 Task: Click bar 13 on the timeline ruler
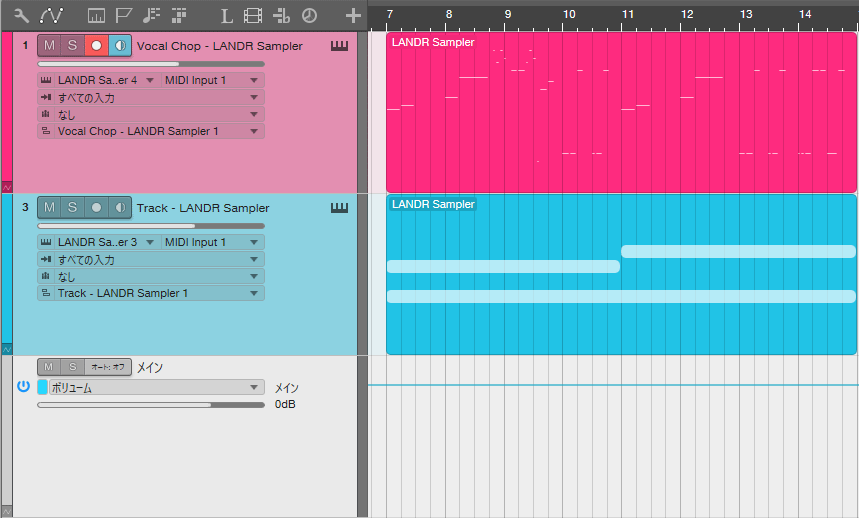(x=746, y=15)
